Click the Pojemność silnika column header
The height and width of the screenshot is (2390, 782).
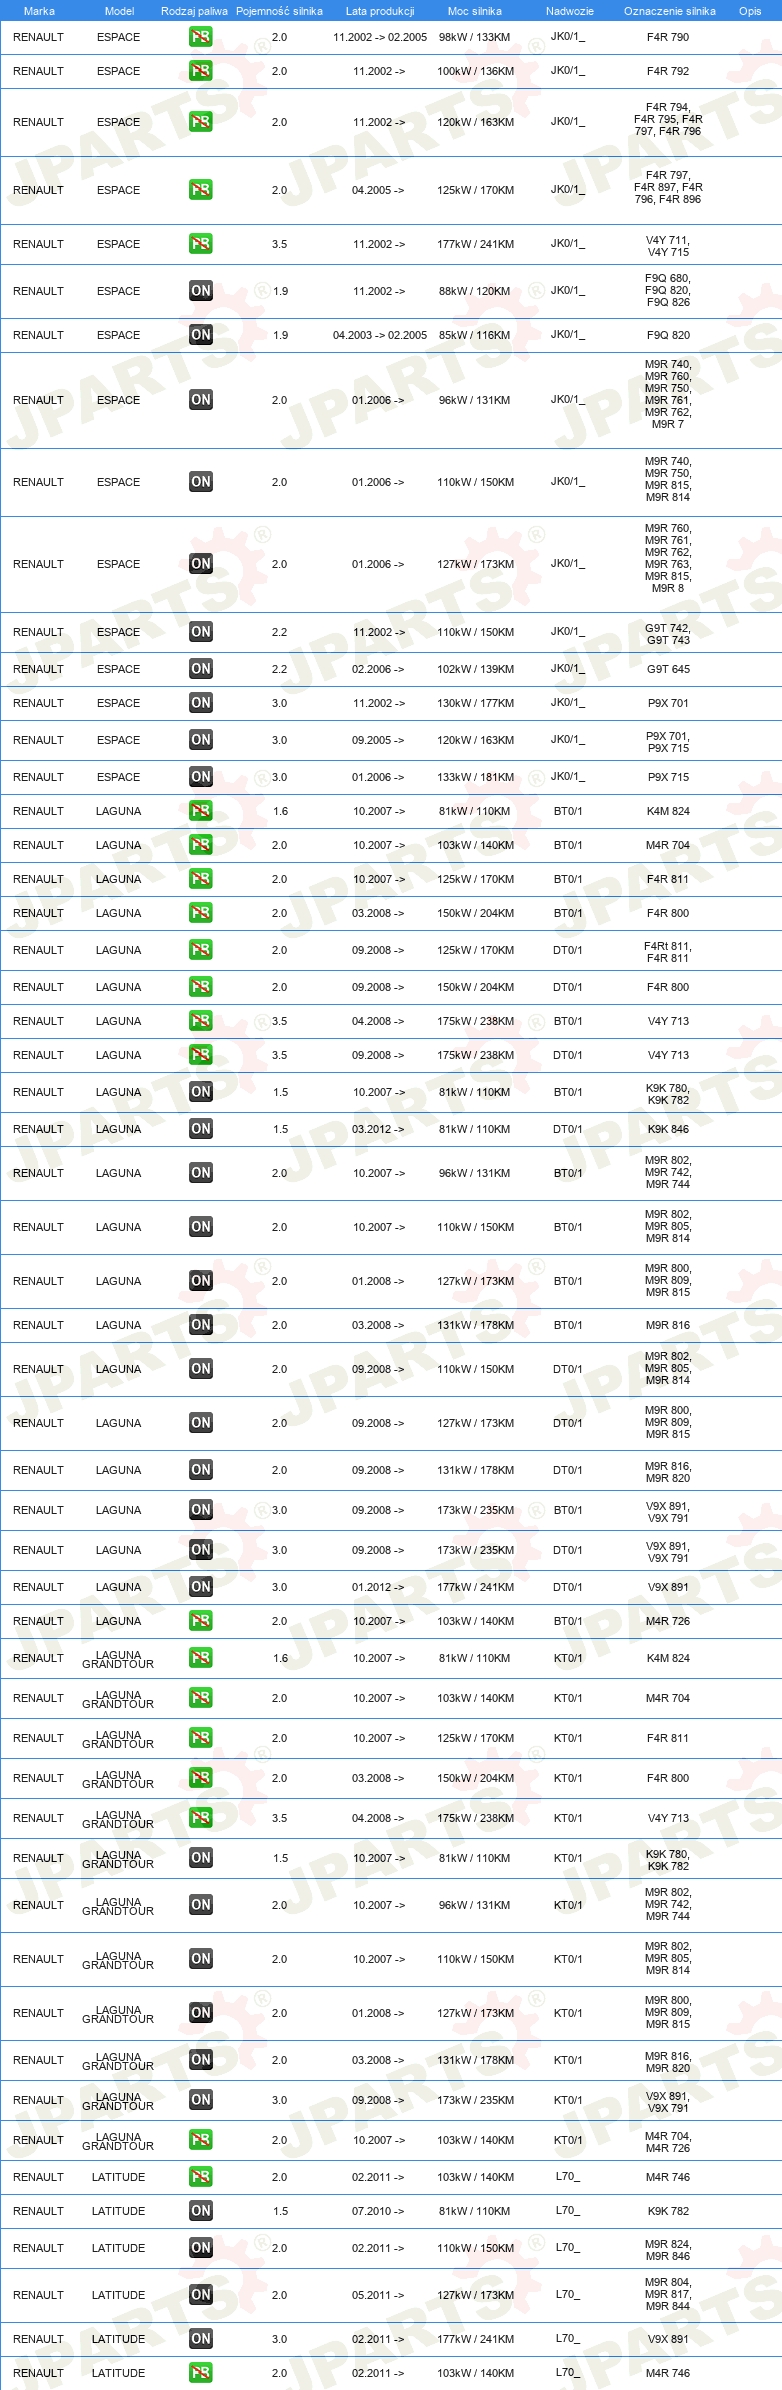pos(279,11)
